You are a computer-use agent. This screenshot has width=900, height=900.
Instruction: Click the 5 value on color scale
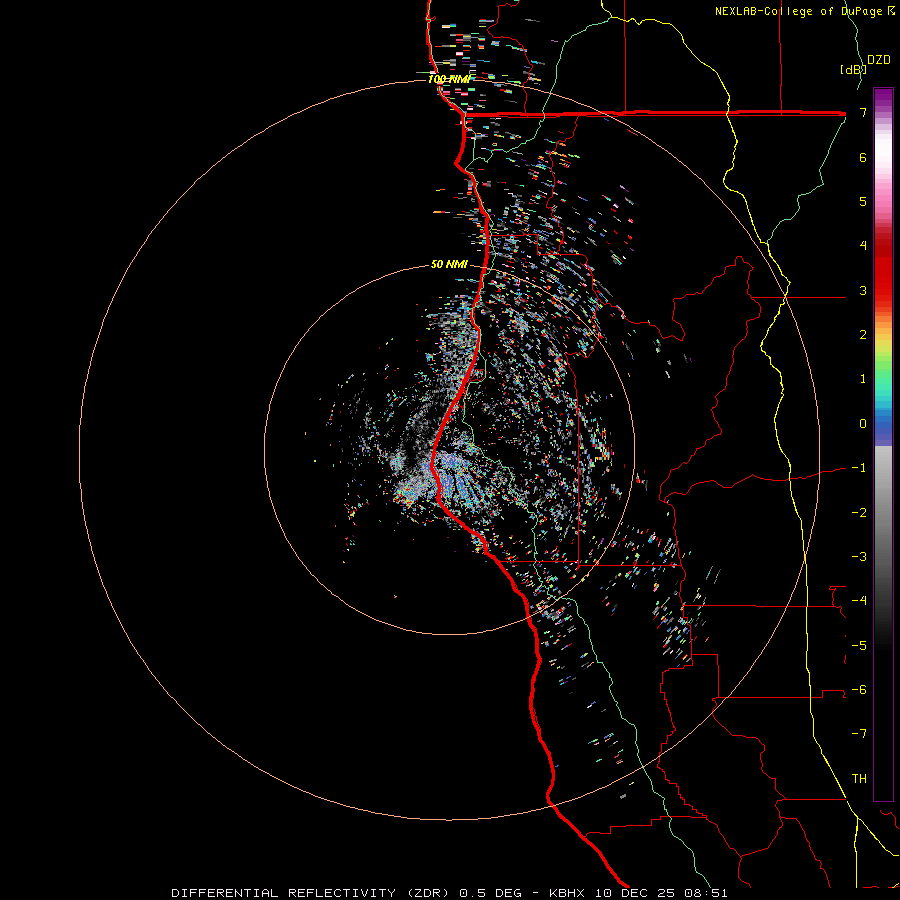pyautogui.click(x=863, y=201)
